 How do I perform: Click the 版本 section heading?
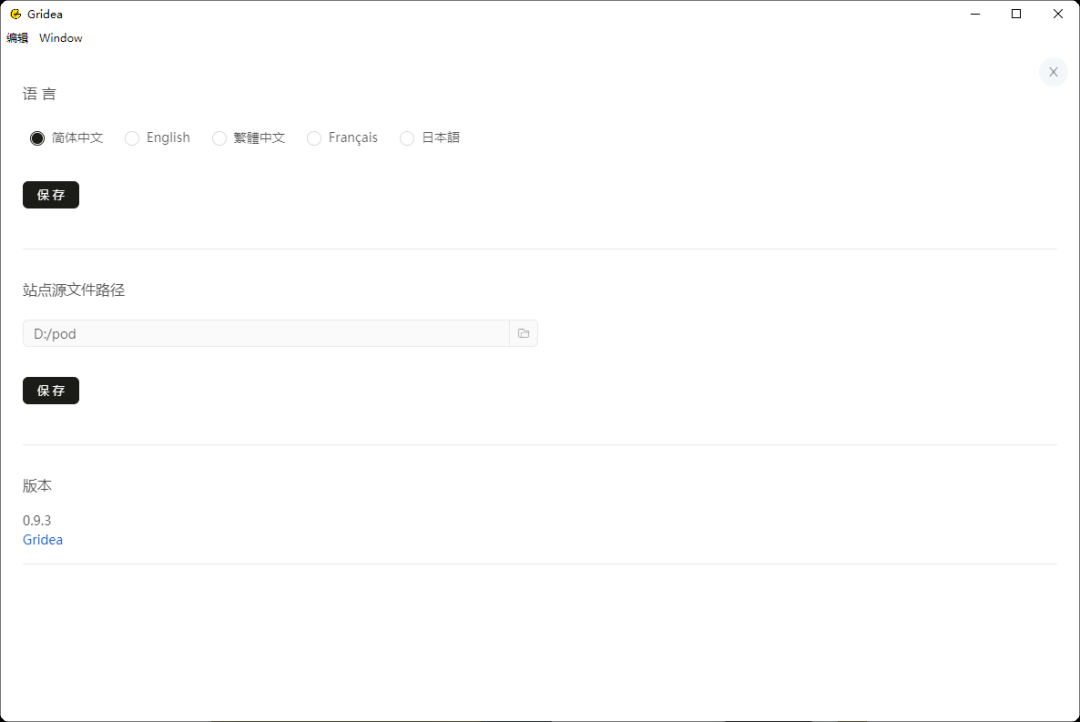coord(36,485)
